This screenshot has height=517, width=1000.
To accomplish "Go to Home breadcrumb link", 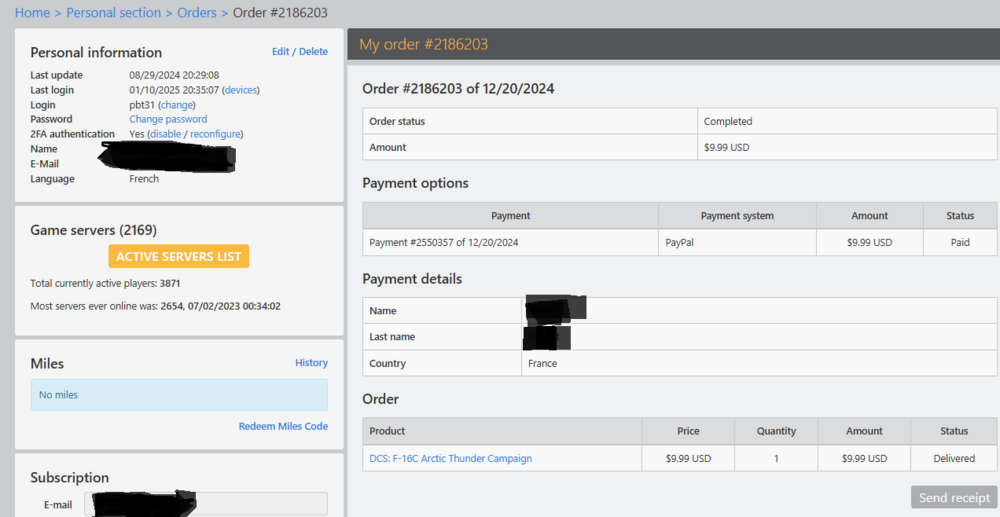I will click(x=32, y=13).
